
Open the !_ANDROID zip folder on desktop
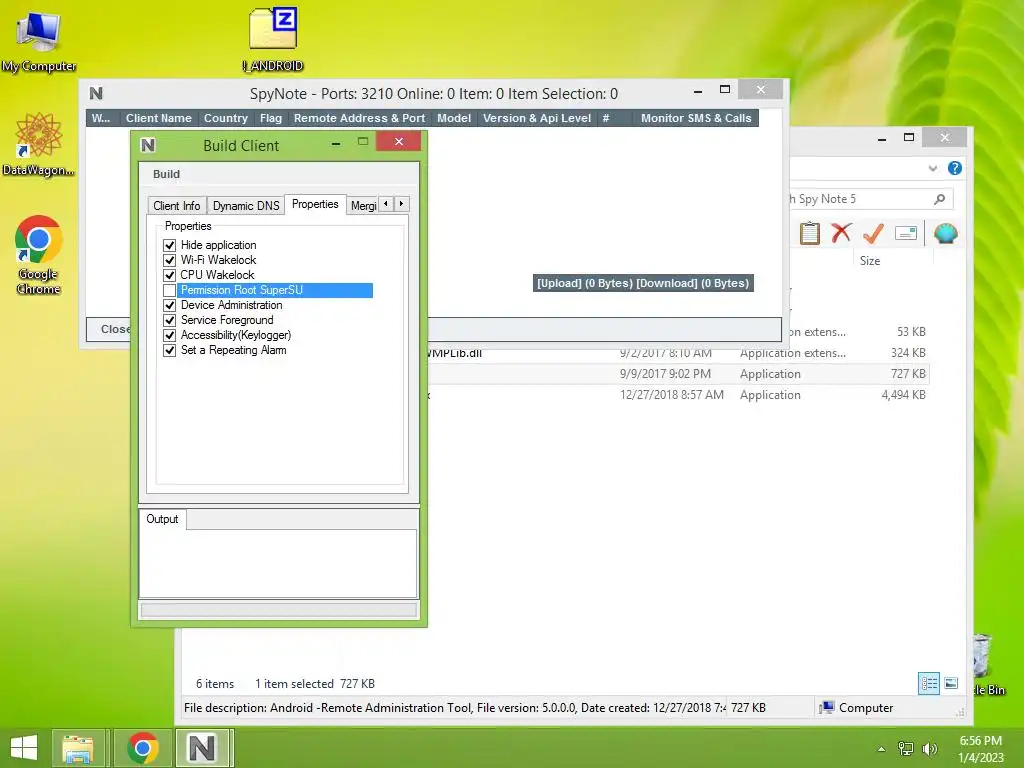point(273,39)
